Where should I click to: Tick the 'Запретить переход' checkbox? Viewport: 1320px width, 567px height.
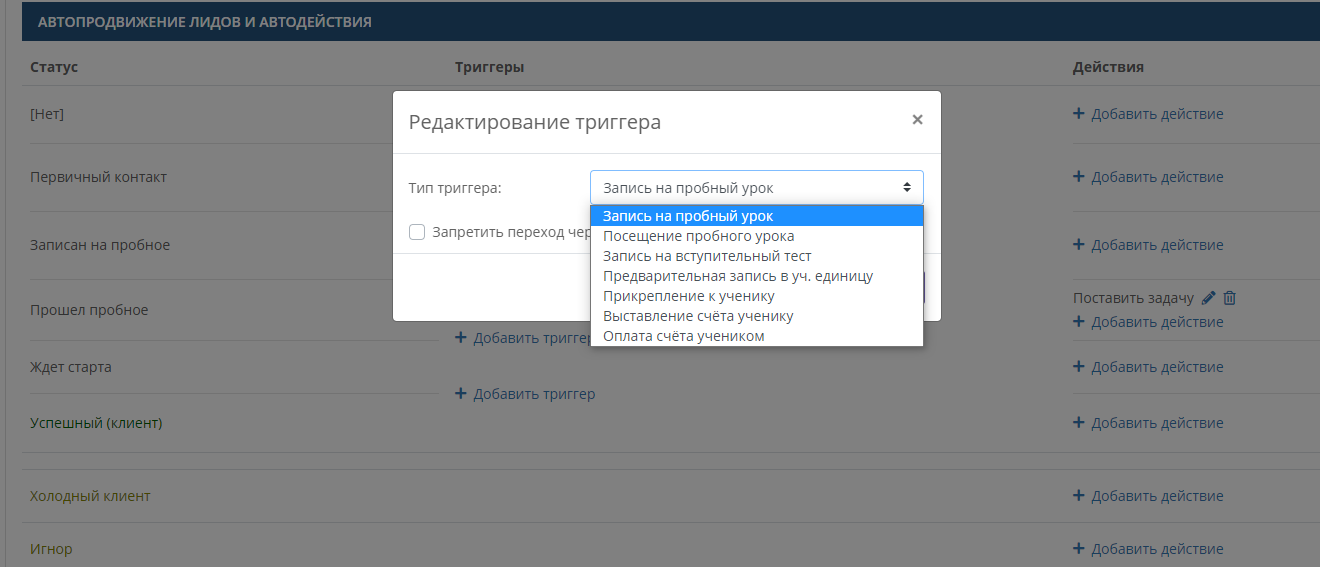(417, 232)
